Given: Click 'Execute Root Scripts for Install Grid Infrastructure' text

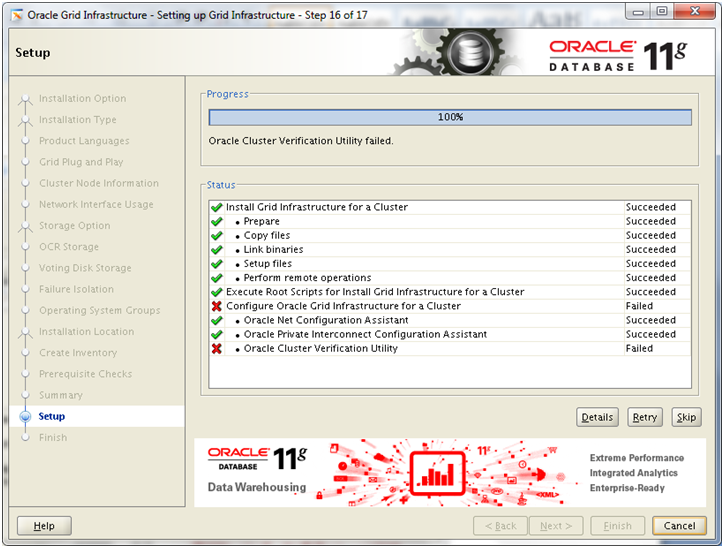Looking at the screenshot, I should (375, 292).
